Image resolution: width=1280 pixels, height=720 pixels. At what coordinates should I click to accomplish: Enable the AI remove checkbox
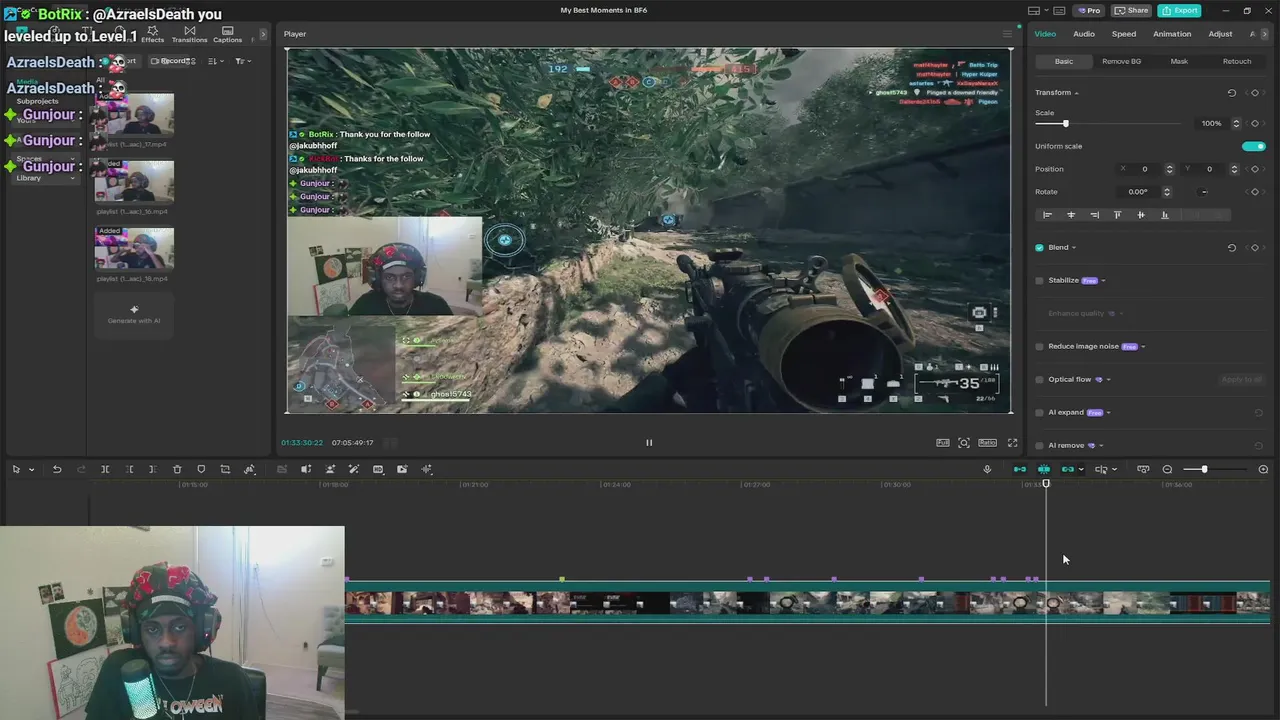coord(1040,446)
